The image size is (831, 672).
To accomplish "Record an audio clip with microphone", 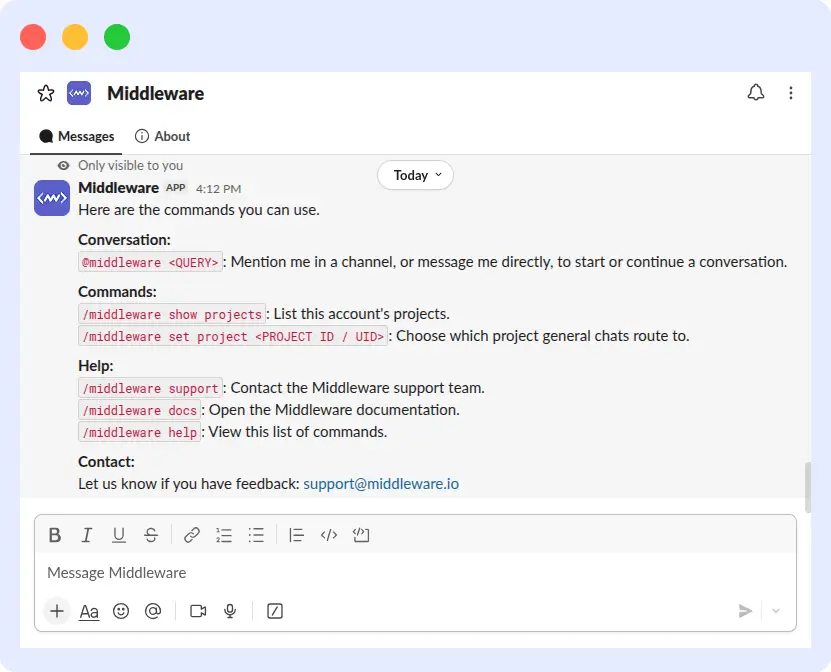I will [230, 611].
